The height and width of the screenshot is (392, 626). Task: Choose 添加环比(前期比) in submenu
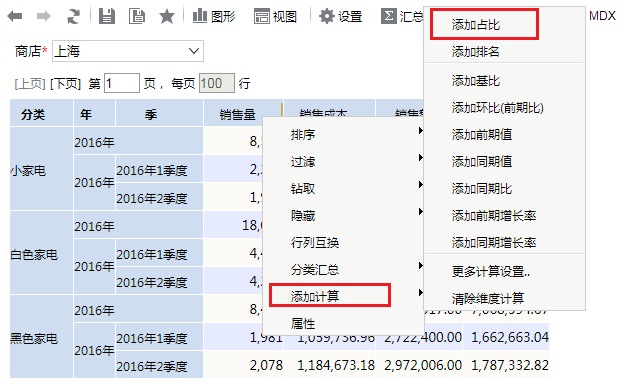(x=504, y=108)
